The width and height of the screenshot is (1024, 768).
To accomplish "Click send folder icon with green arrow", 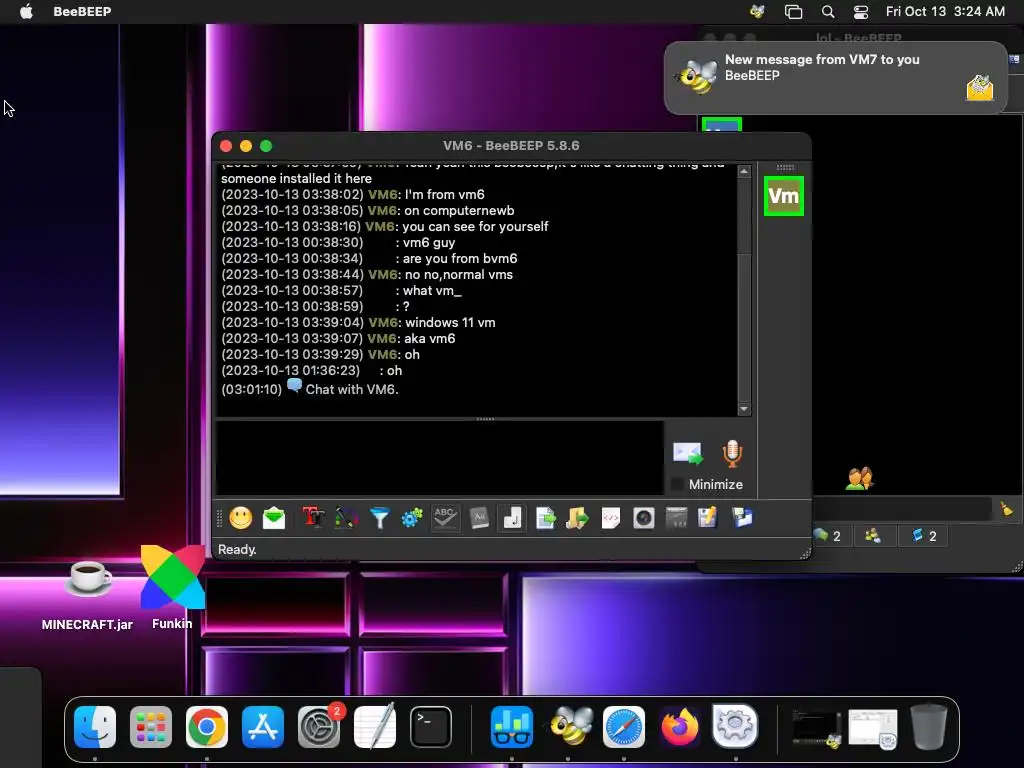I will (x=577, y=519).
